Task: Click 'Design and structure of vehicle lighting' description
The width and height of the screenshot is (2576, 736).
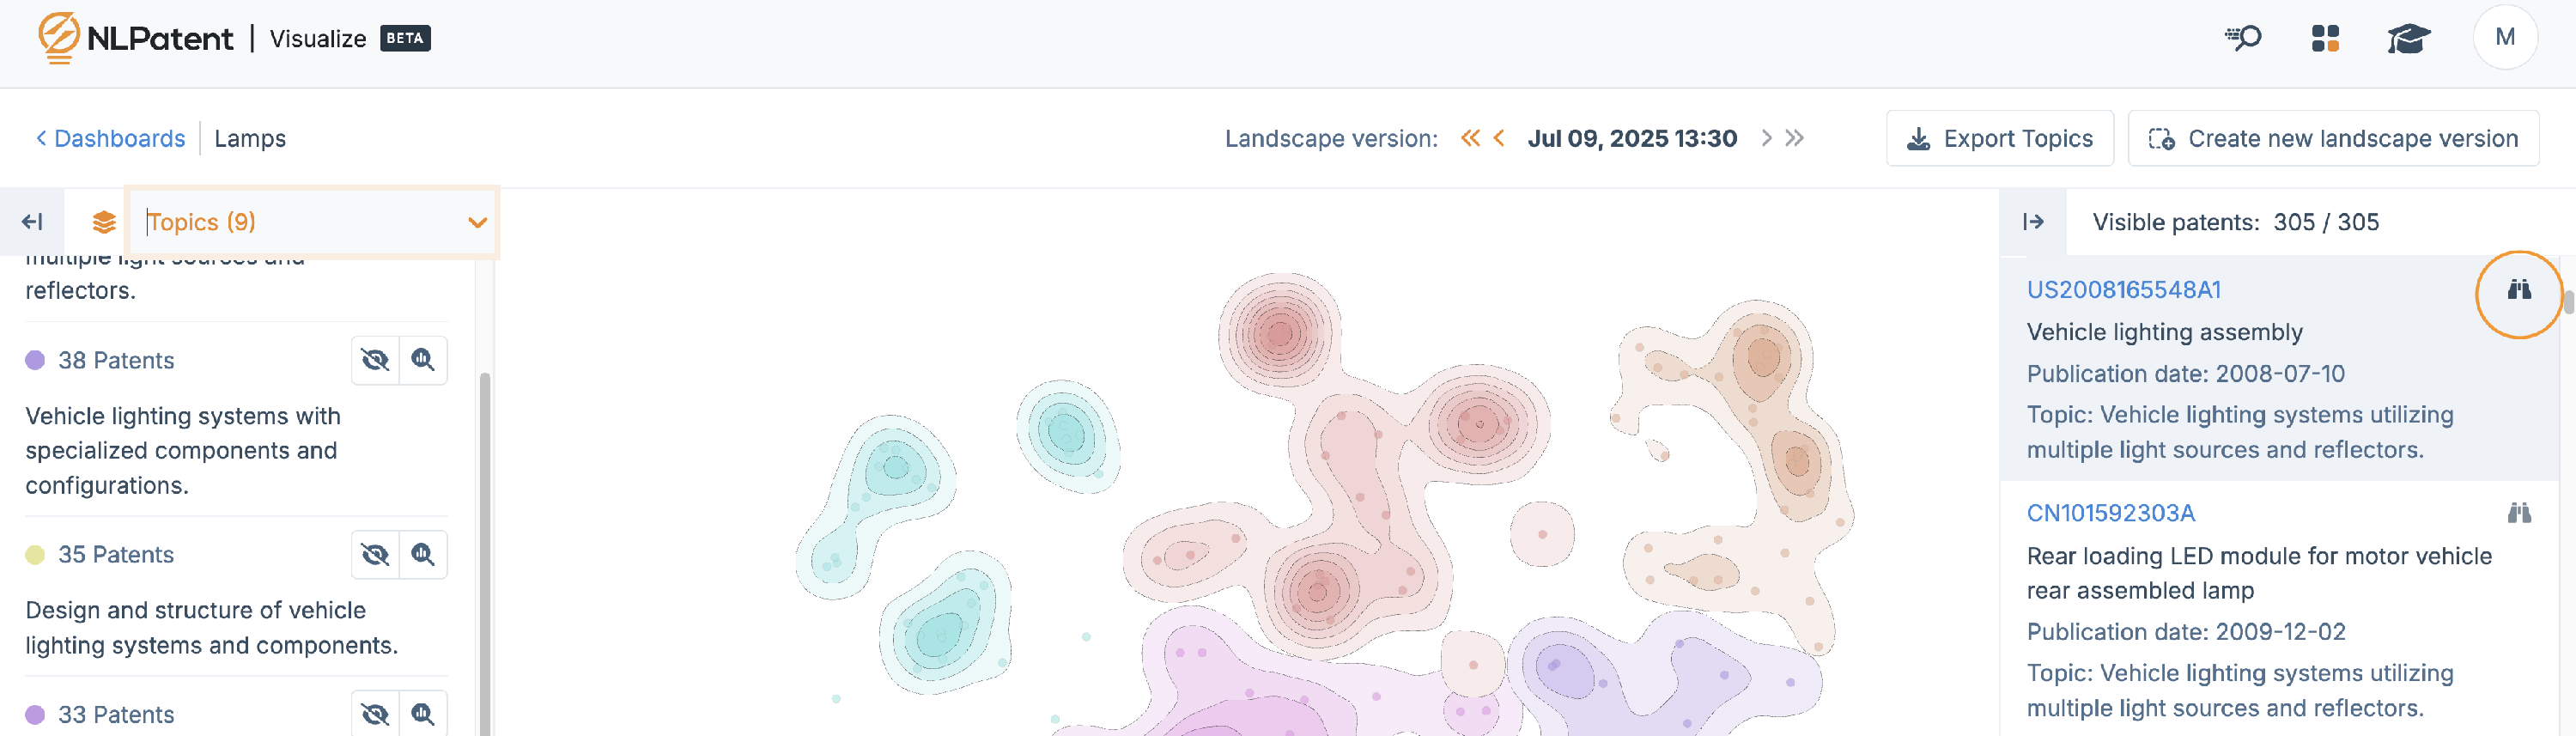Action: pos(212,628)
